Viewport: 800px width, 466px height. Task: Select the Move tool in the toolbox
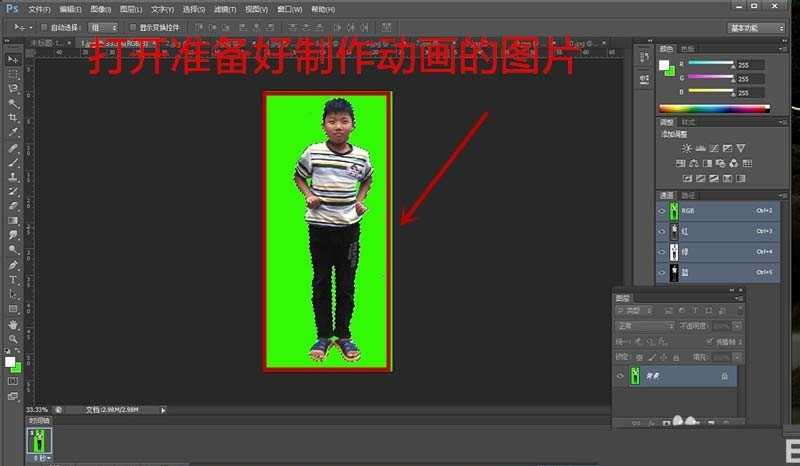(13, 59)
